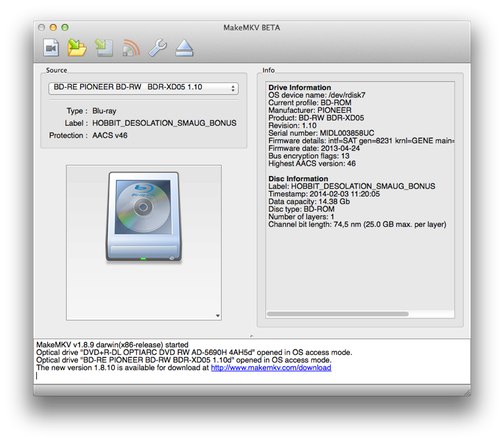Expand the BD-RE PIONEER source drive dropdown
Viewport: 500px width, 438px height.
pos(143,88)
